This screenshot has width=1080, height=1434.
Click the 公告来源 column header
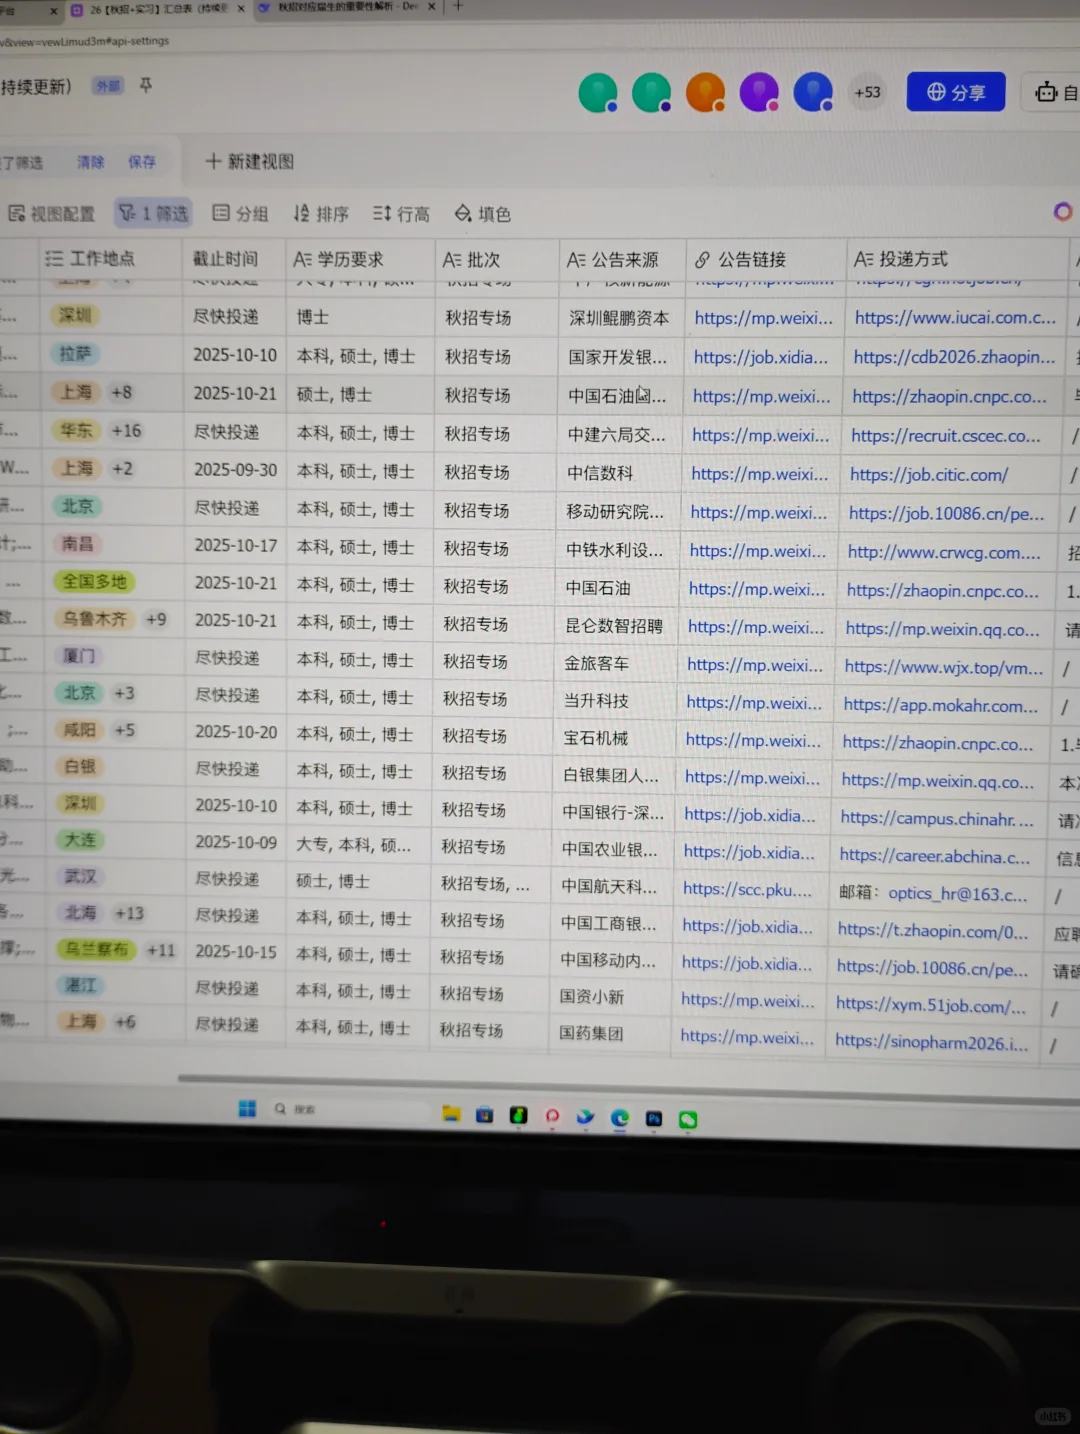[x=622, y=260]
